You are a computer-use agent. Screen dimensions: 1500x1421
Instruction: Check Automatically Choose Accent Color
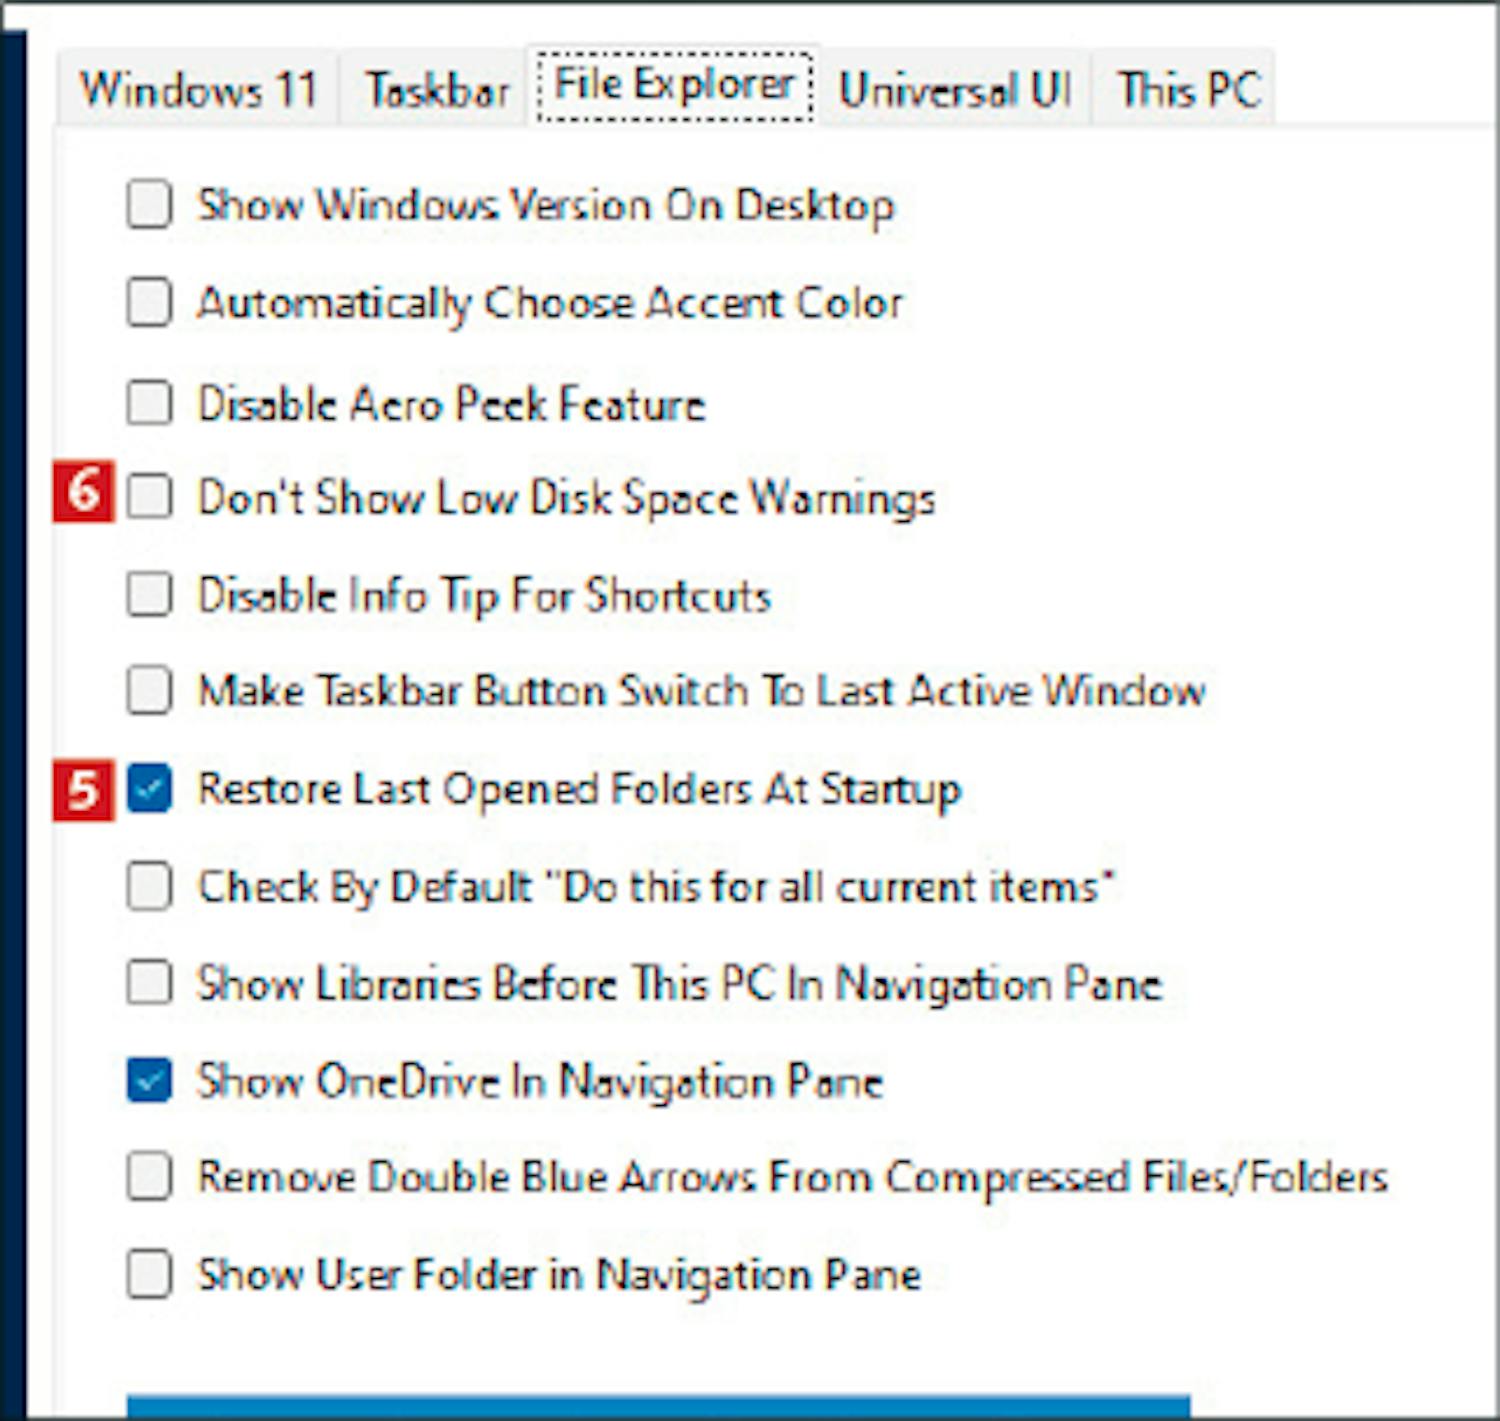tap(149, 302)
